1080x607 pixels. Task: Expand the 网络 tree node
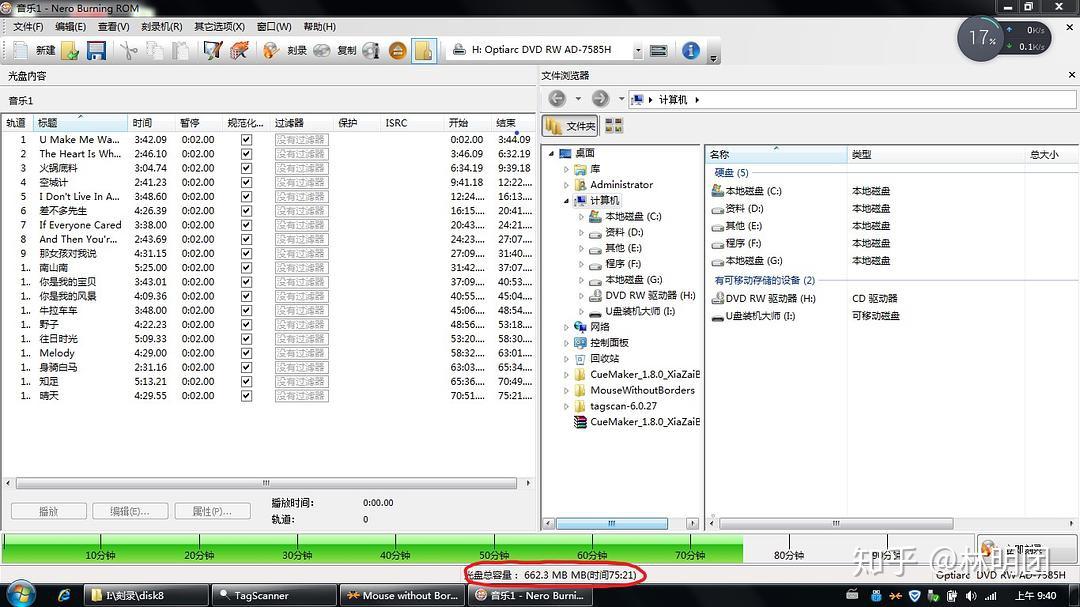(x=568, y=326)
